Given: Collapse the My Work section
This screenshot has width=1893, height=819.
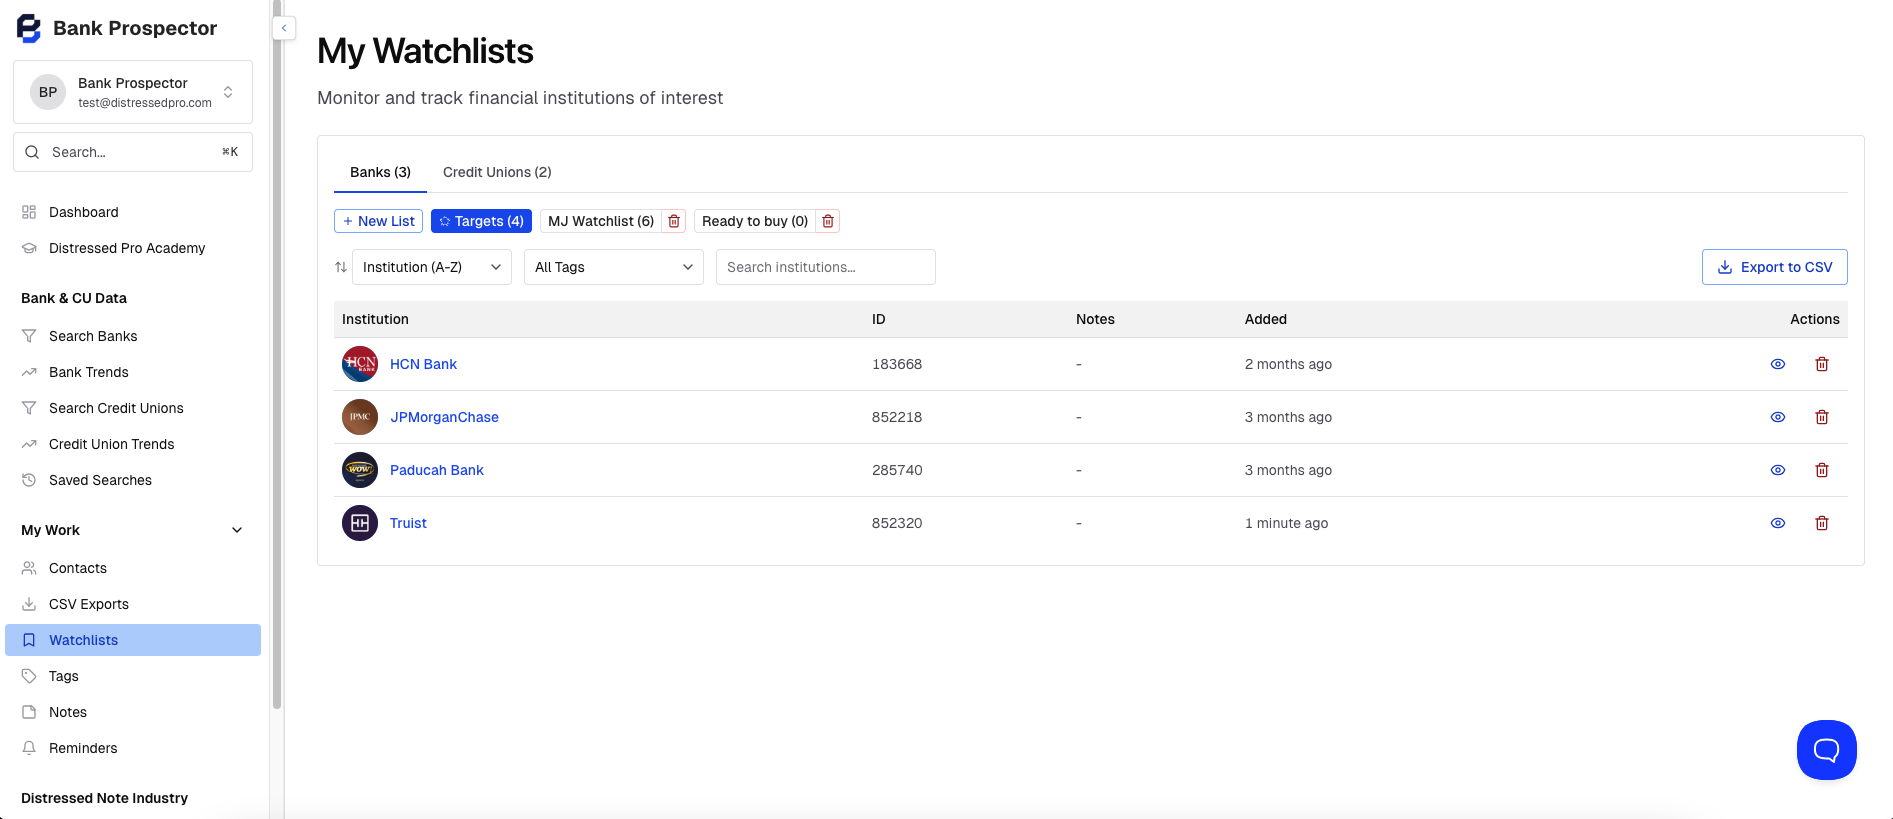Looking at the screenshot, I should 237,530.
